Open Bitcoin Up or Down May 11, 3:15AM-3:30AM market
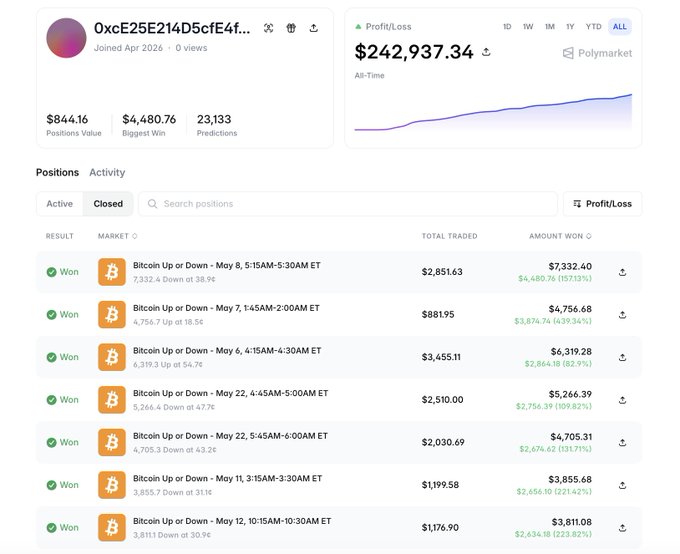Screen dimensions: 680x554 227,478
